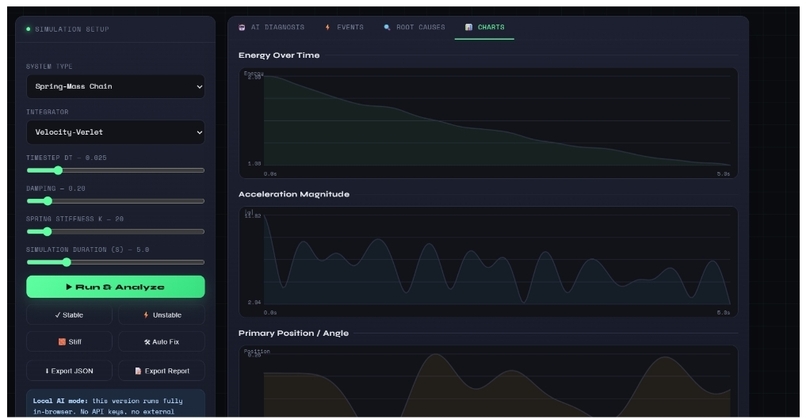The image size is (806, 419).
Task: Click the lightning icon on Unstable button
Action: tap(146, 315)
